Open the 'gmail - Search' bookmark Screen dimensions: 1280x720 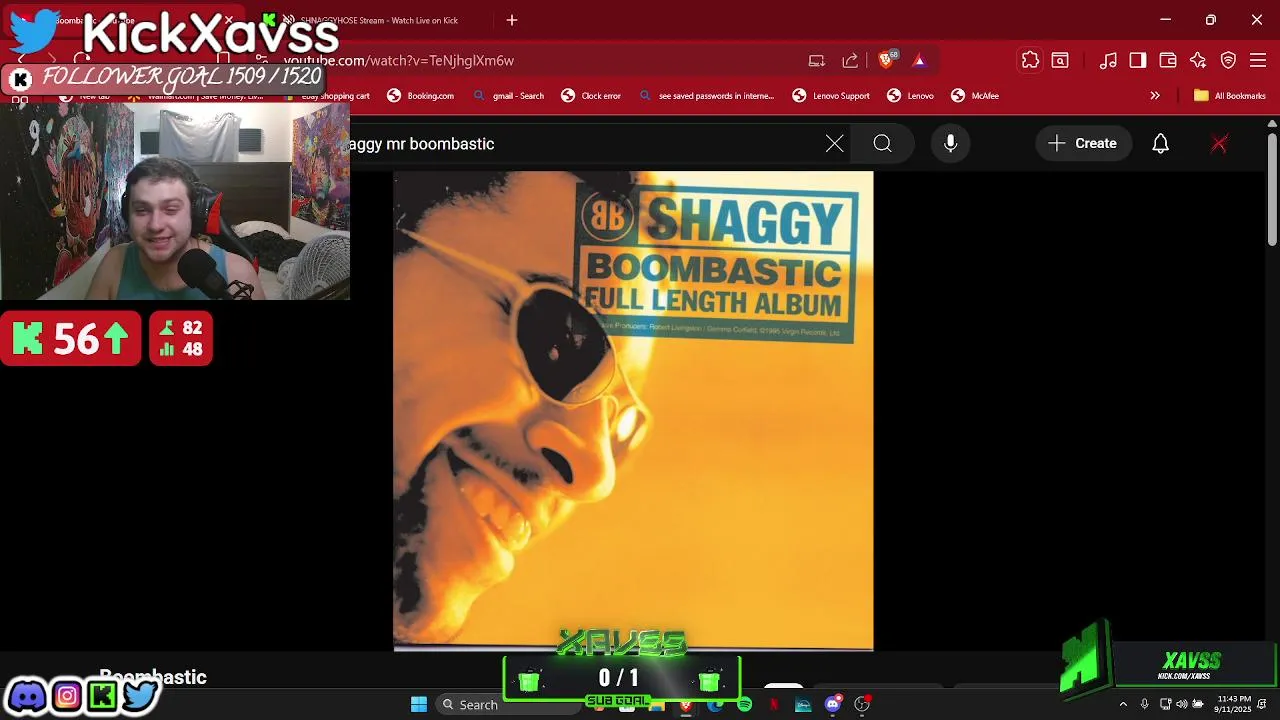coord(508,96)
